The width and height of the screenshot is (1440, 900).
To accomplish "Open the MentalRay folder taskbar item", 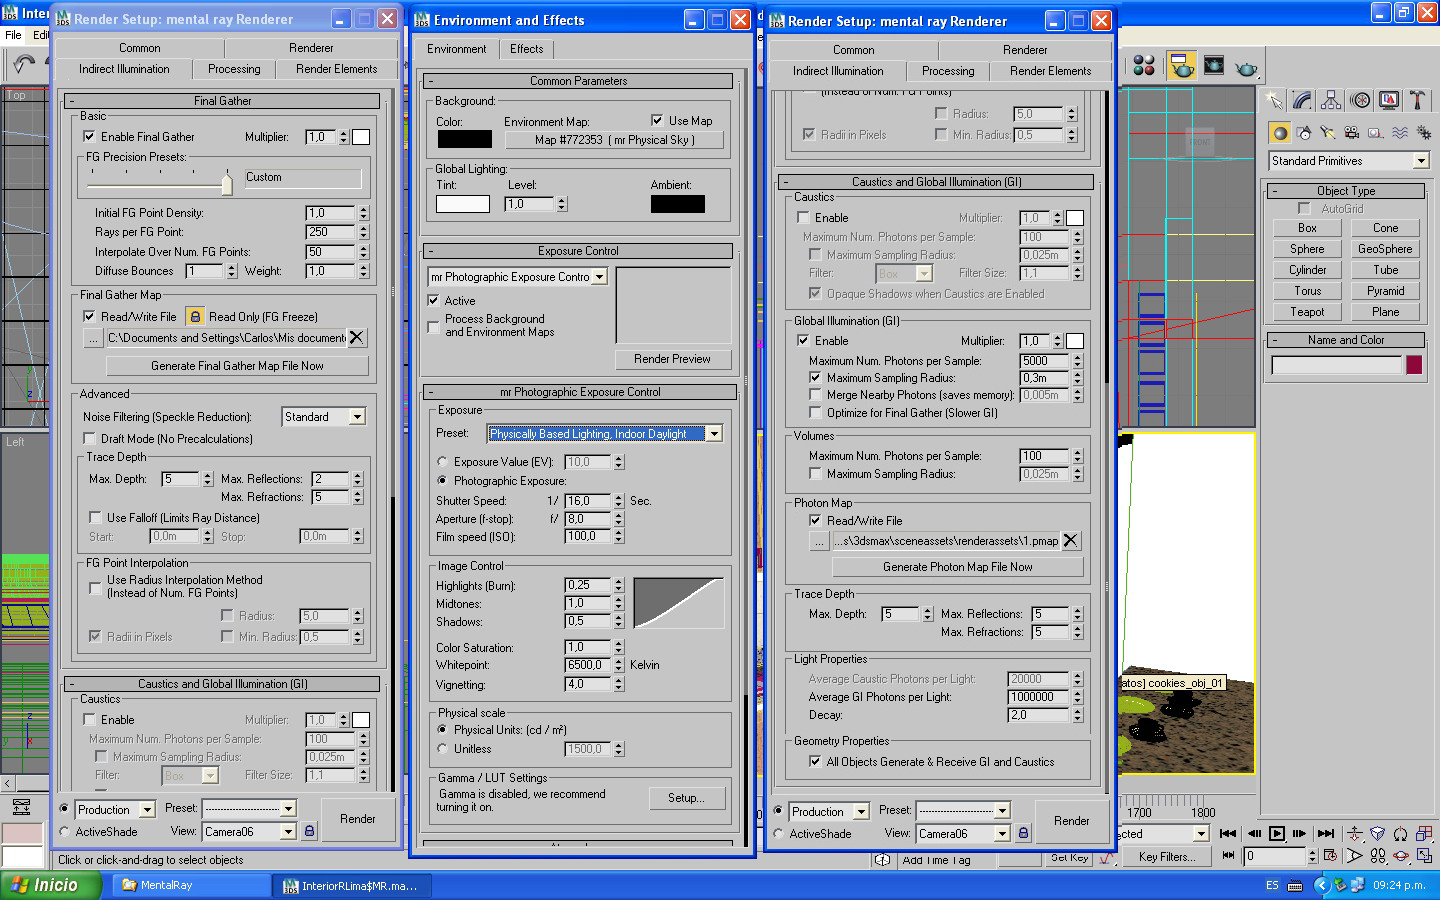I will [192, 885].
